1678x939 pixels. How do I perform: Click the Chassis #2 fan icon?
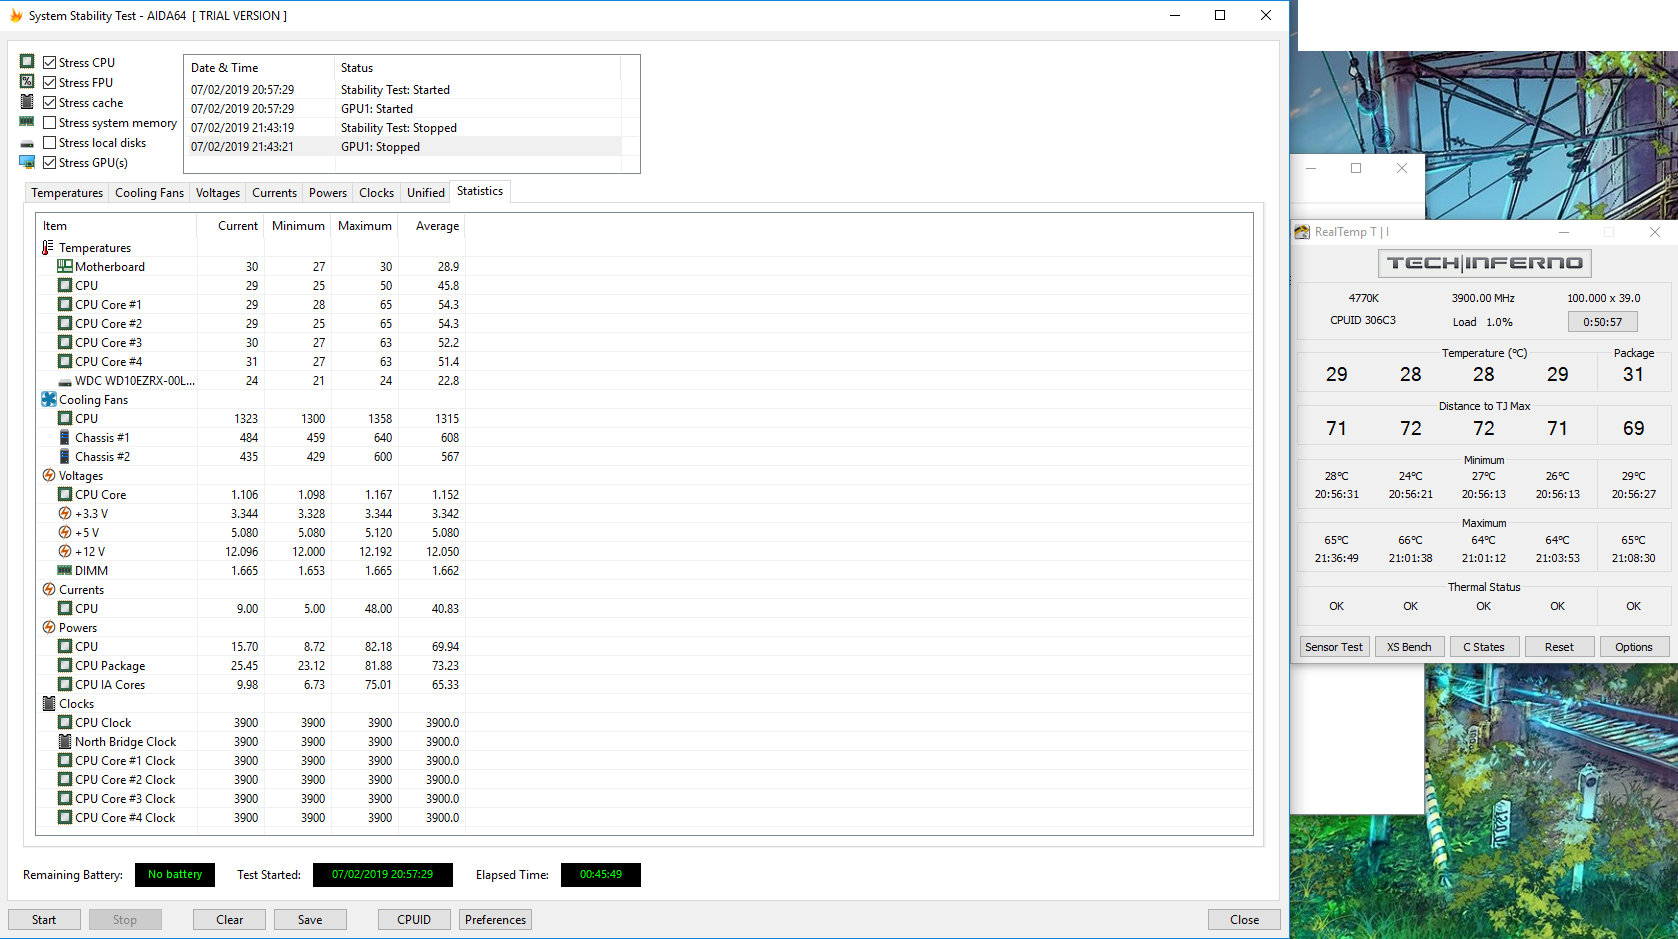tap(65, 456)
